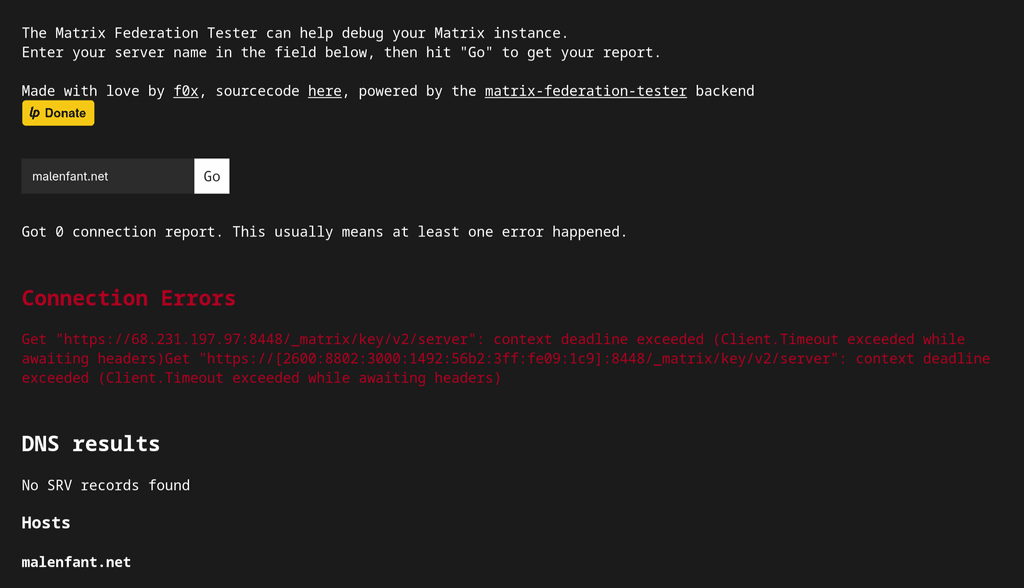This screenshot has width=1024, height=588.
Task: Open the f0x author link
Action: pos(185,91)
